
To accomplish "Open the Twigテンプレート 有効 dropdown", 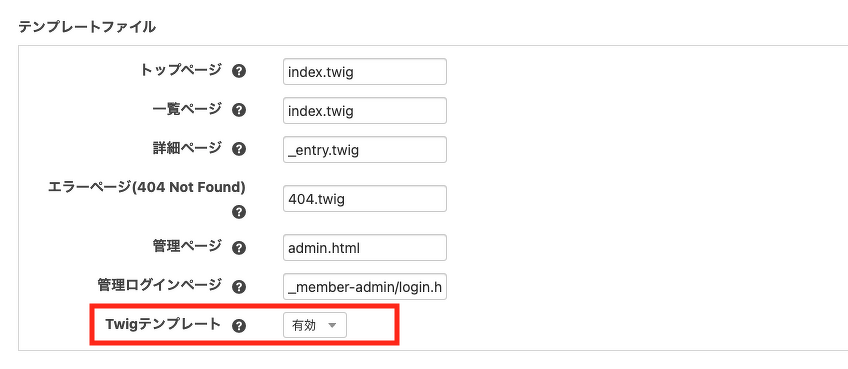I will [x=315, y=325].
